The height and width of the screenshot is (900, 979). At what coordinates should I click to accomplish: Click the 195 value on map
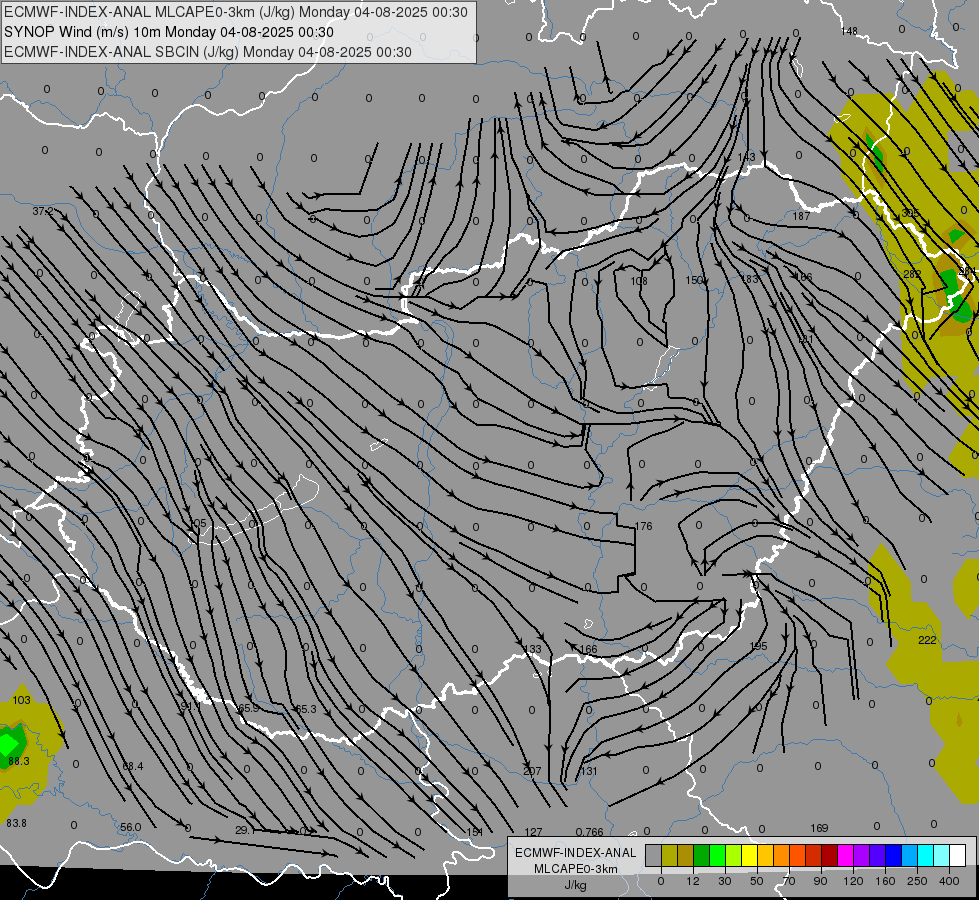click(758, 646)
